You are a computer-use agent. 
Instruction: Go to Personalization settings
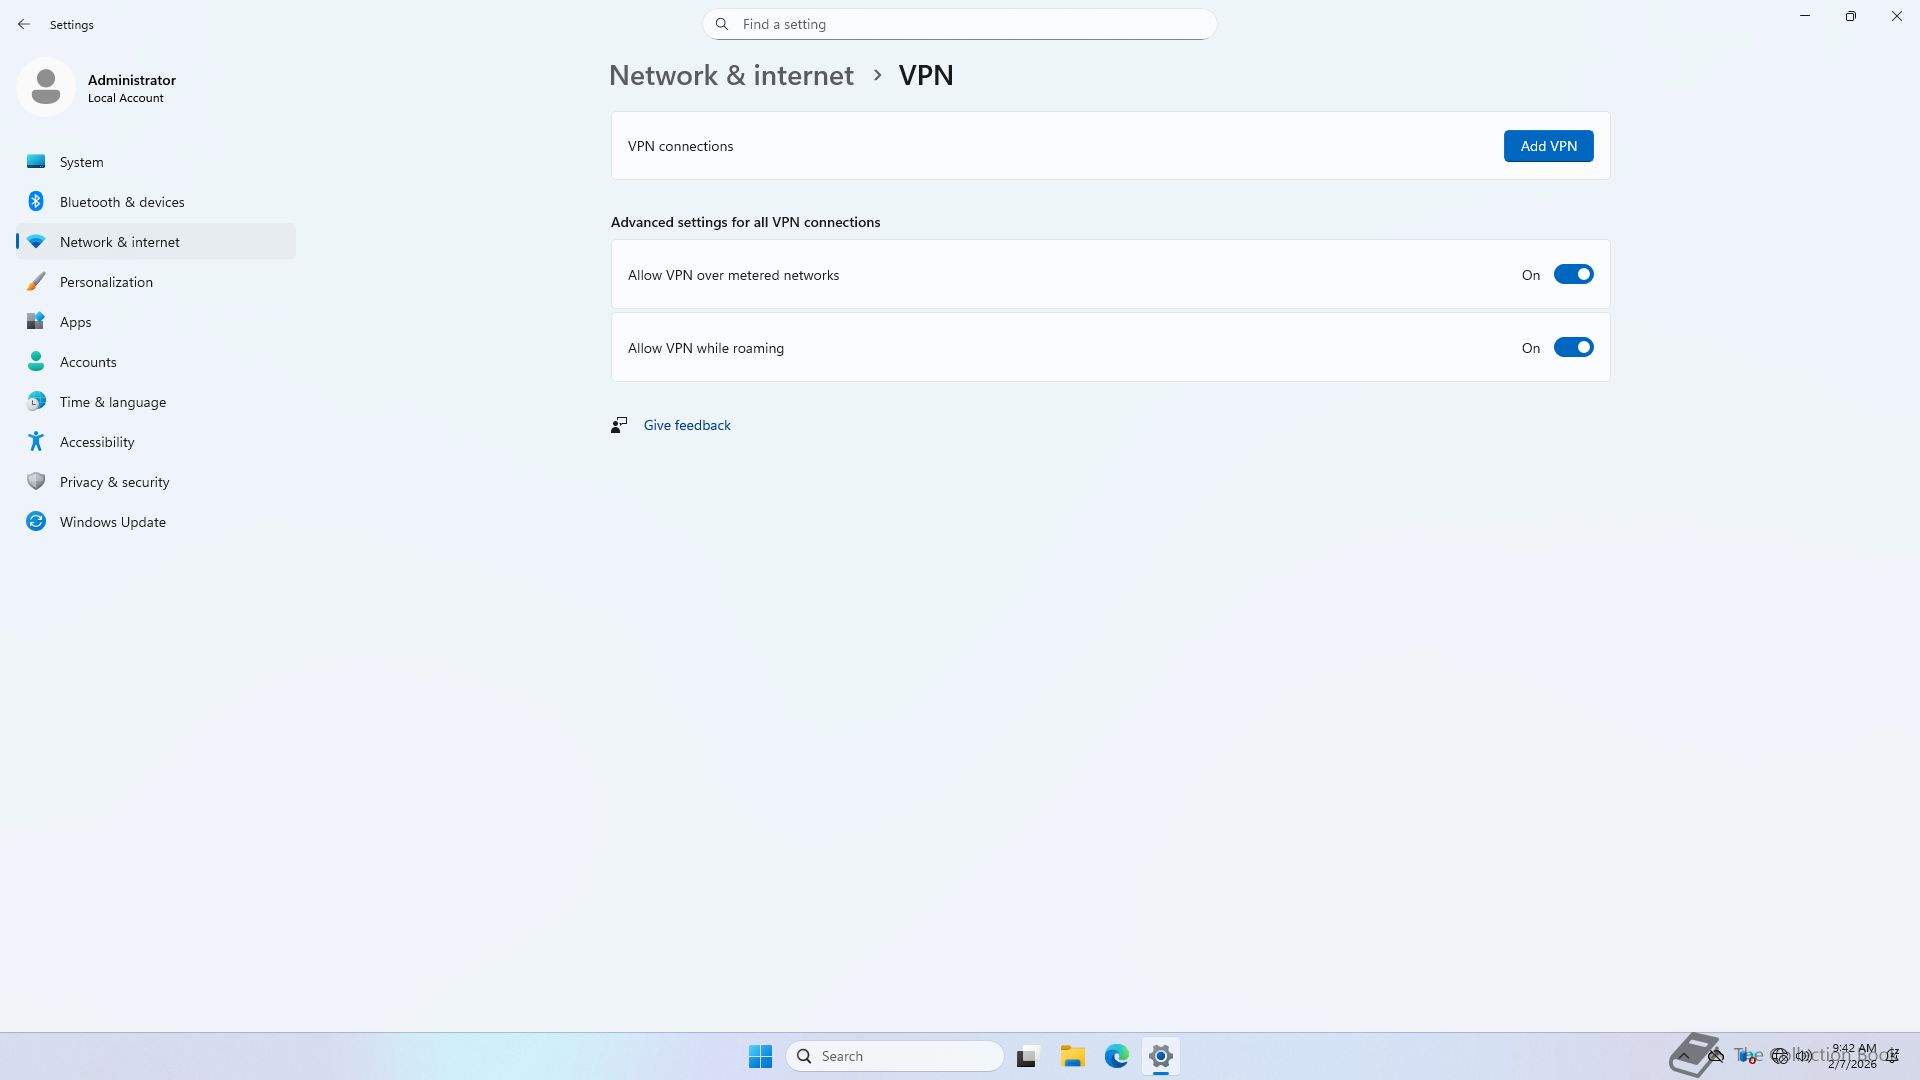pos(106,282)
